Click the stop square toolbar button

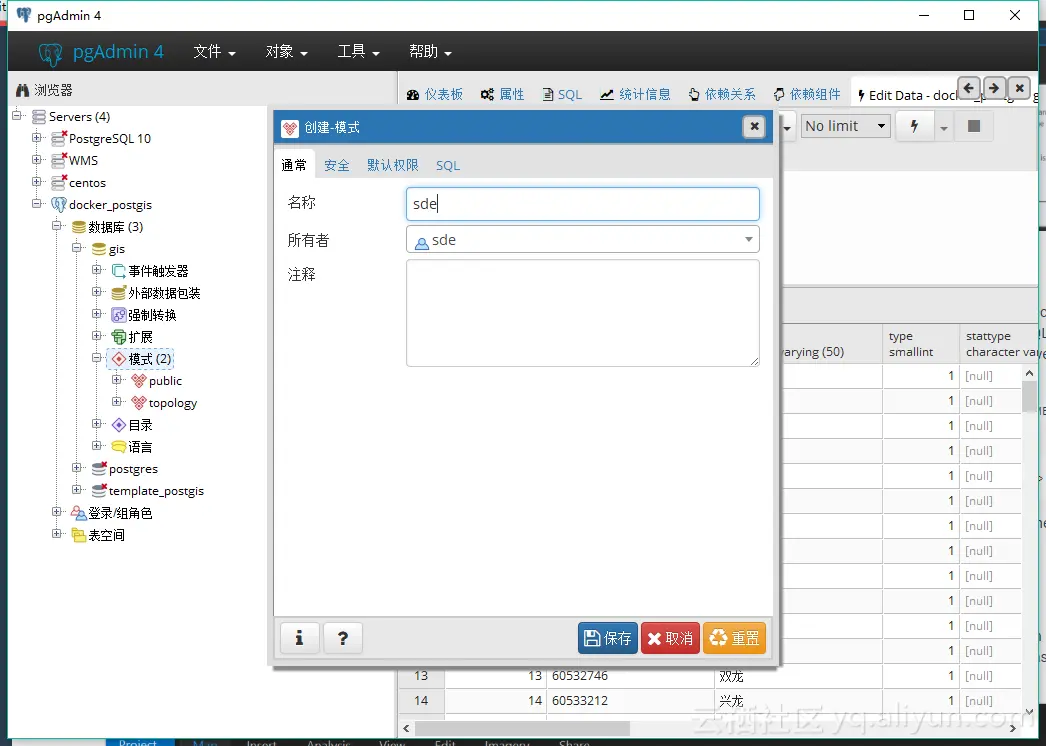974,126
